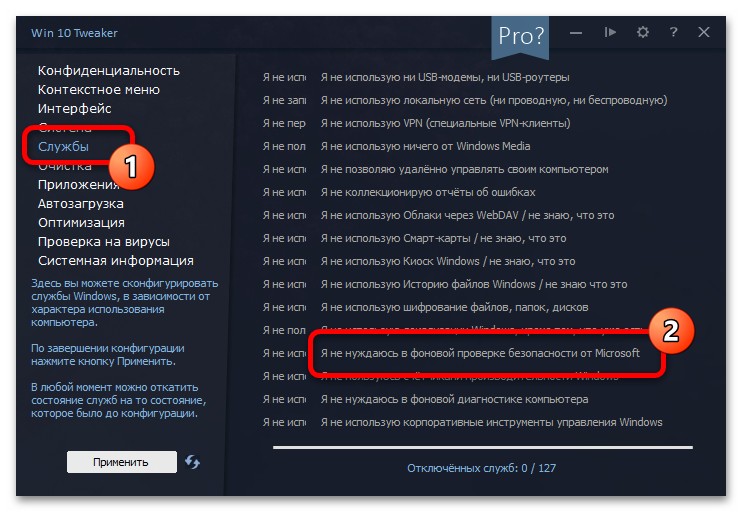
Task: Open settings via the gear icon
Action: [643, 32]
